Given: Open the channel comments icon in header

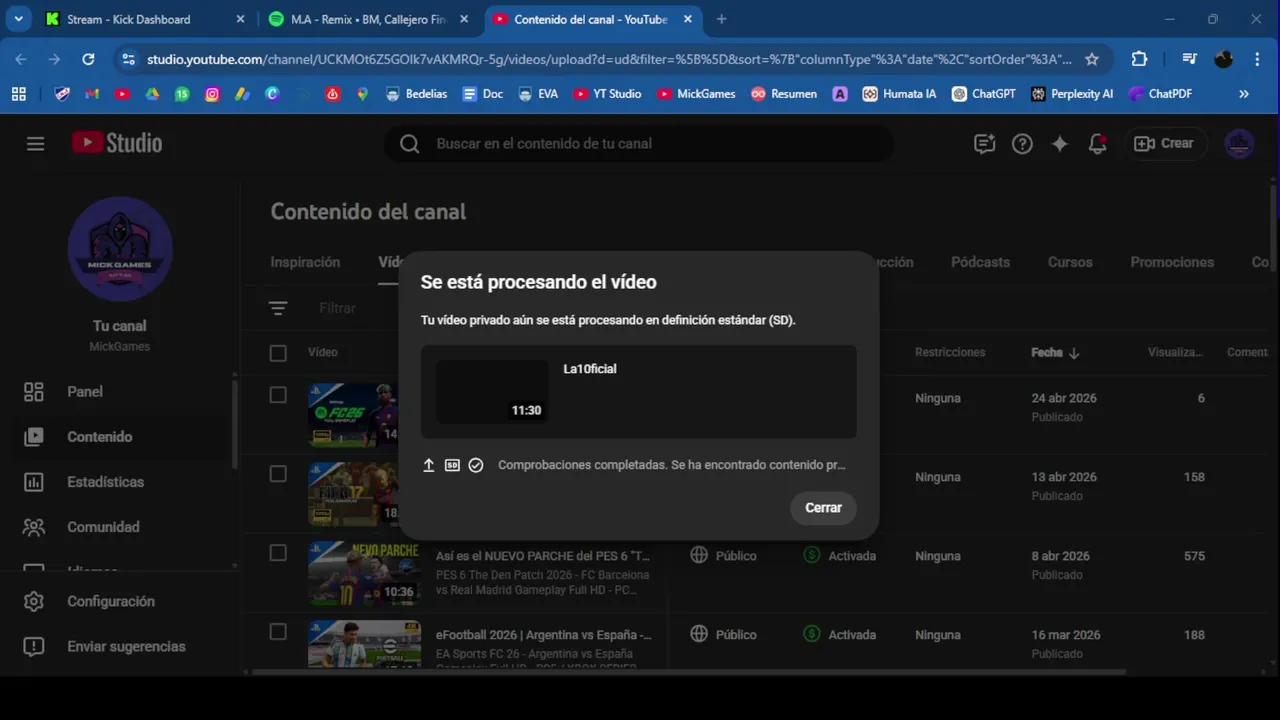Looking at the screenshot, I should [x=985, y=143].
